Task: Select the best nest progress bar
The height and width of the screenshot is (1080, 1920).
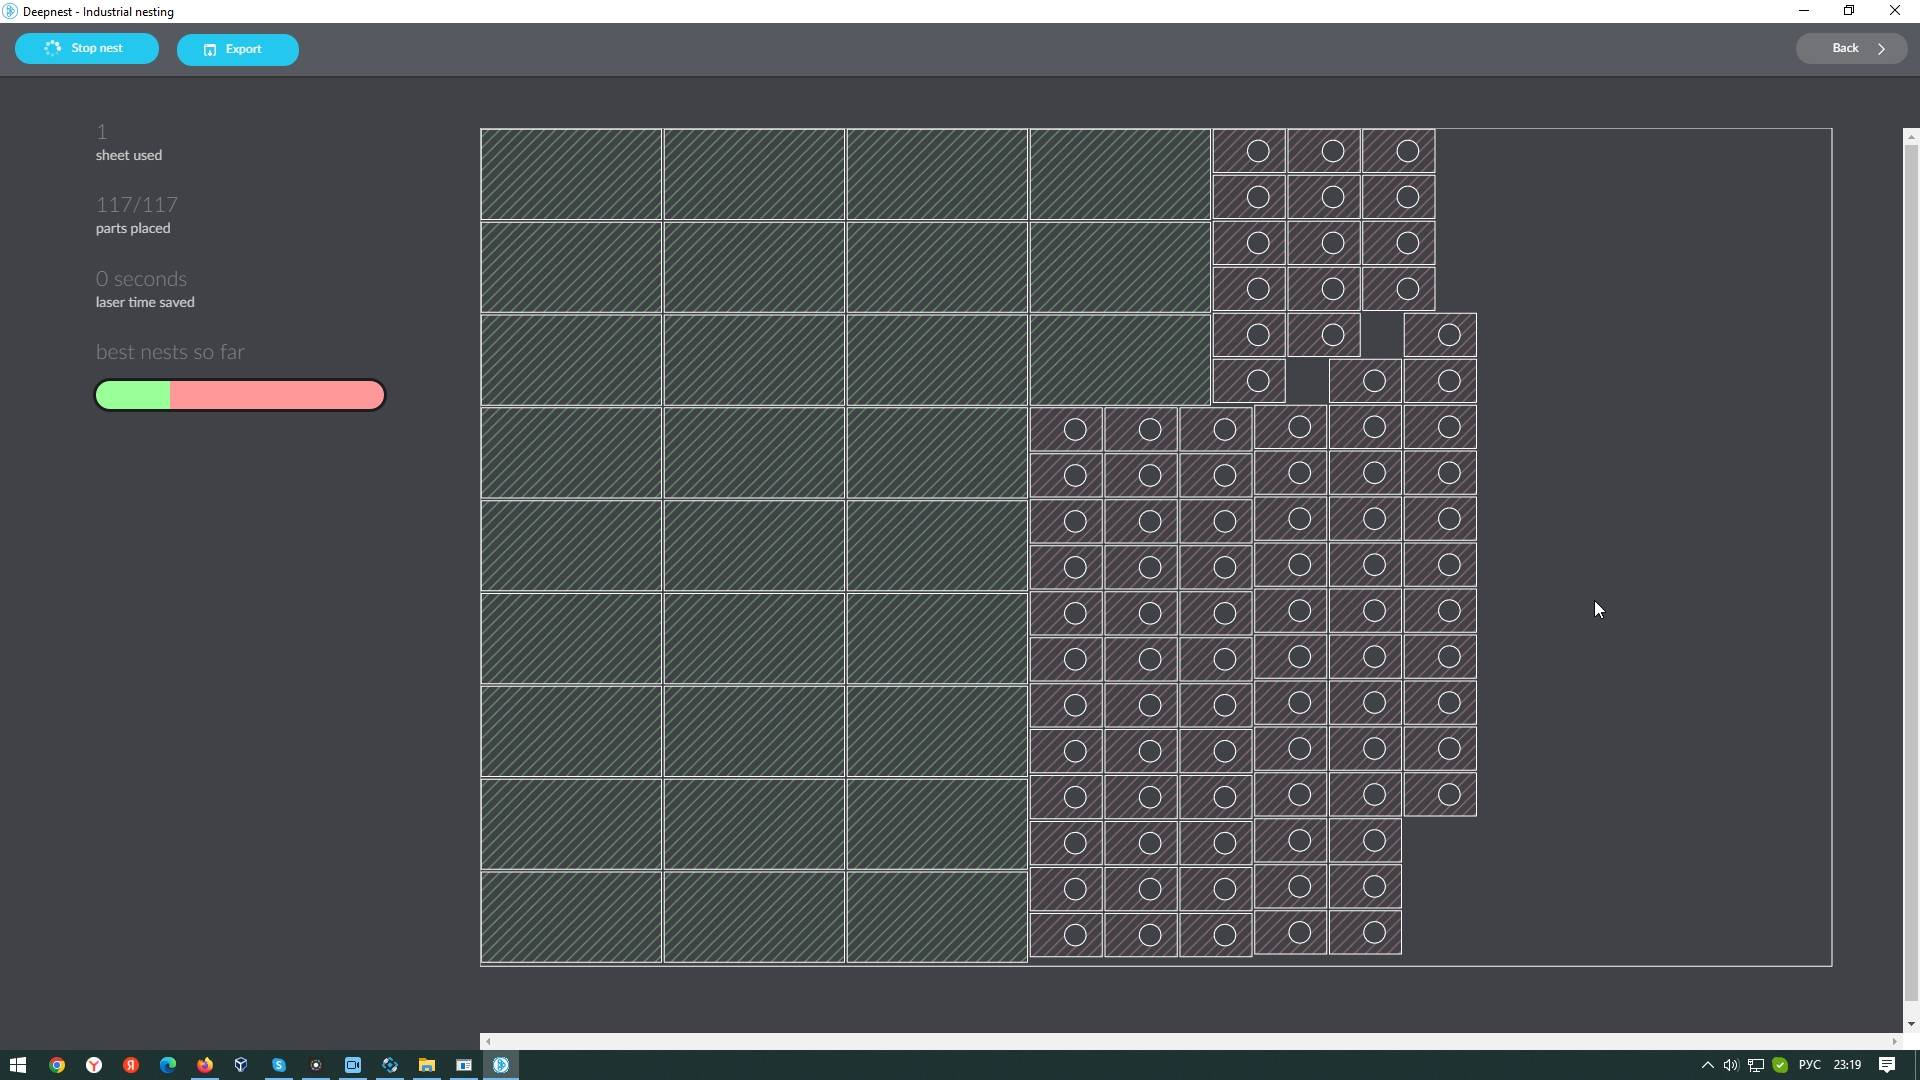Action: (240, 395)
